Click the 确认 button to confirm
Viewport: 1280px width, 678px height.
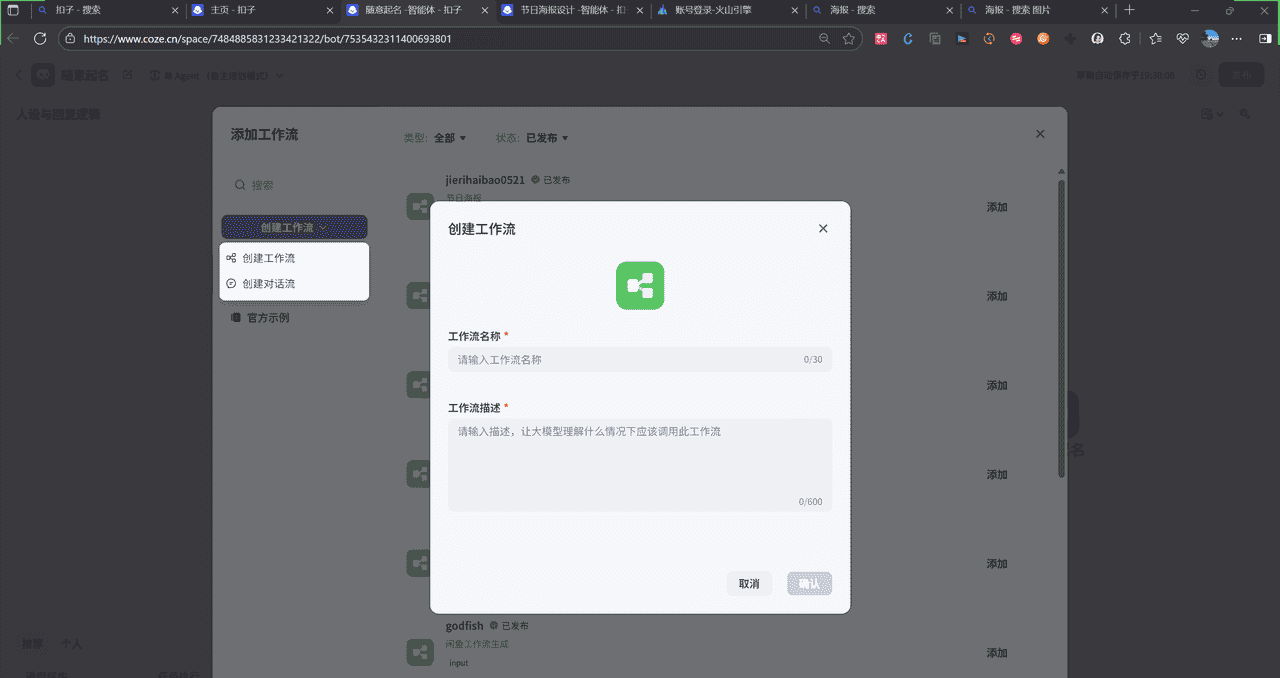click(x=809, y=583)
